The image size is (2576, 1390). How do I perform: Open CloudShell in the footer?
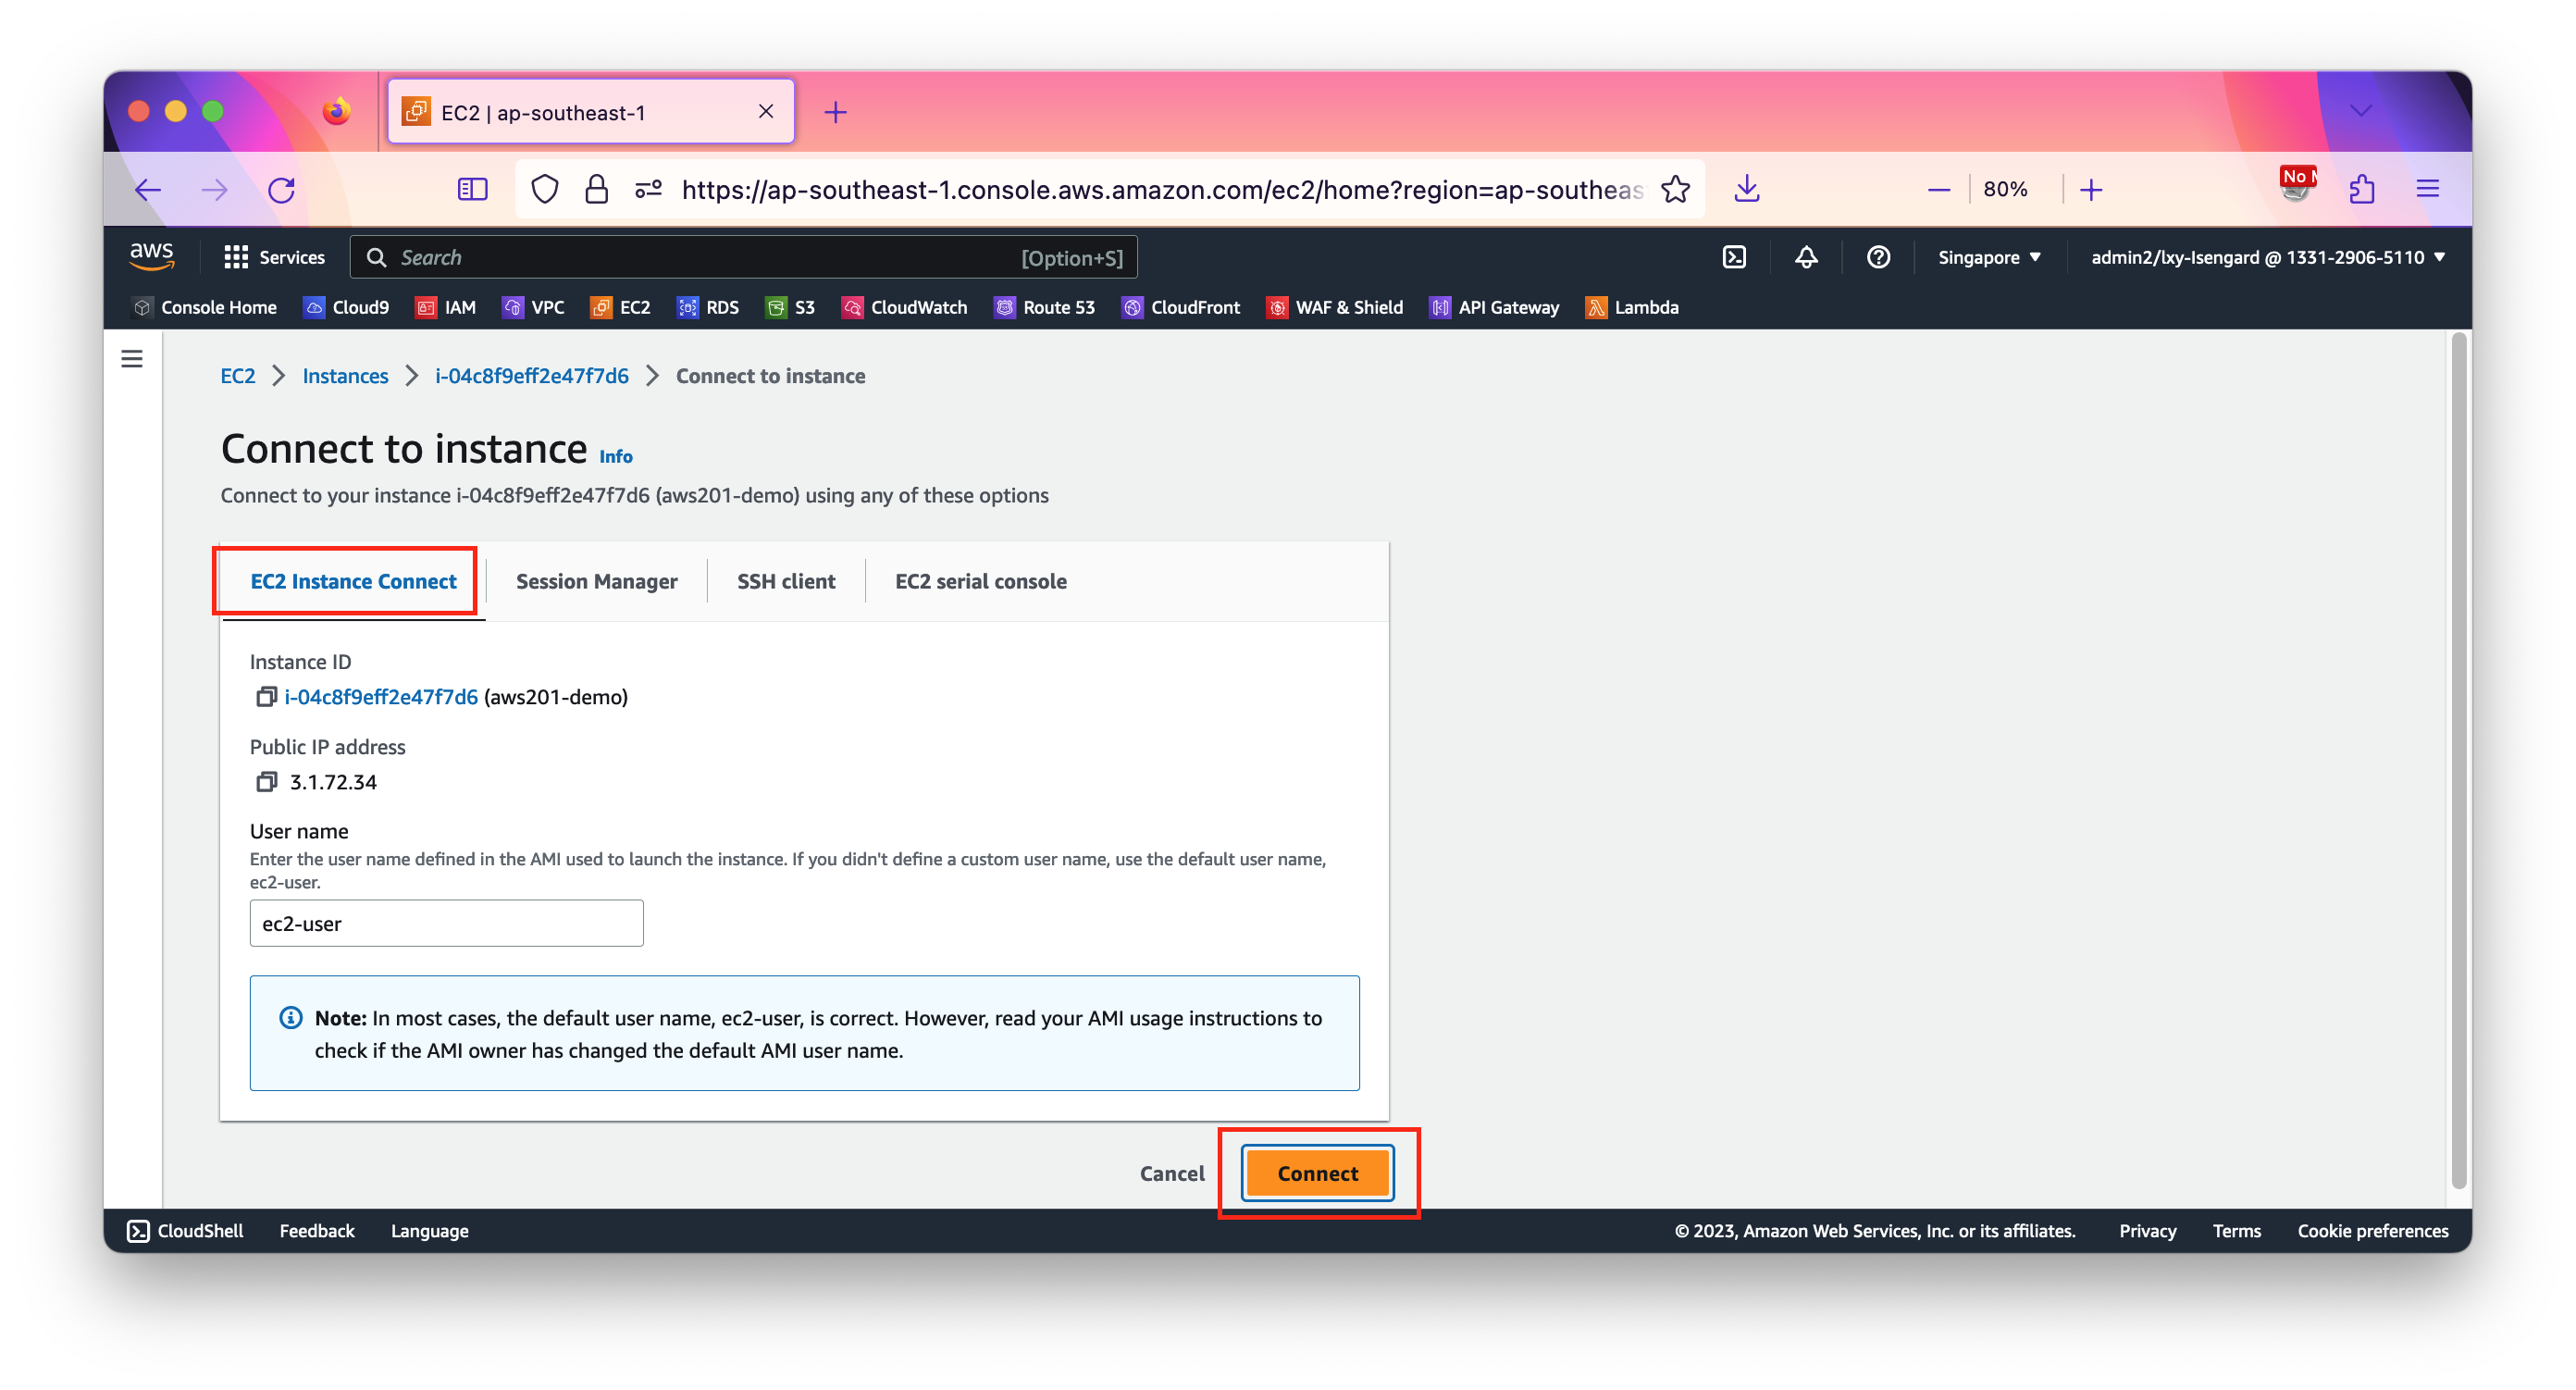point(186,1231)
